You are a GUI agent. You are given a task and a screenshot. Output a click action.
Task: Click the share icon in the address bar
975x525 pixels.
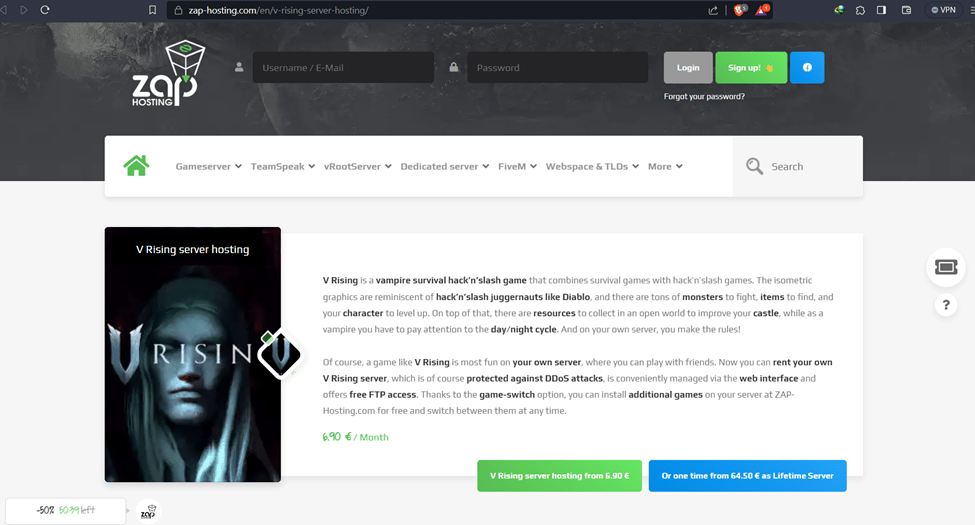point(713,10)
